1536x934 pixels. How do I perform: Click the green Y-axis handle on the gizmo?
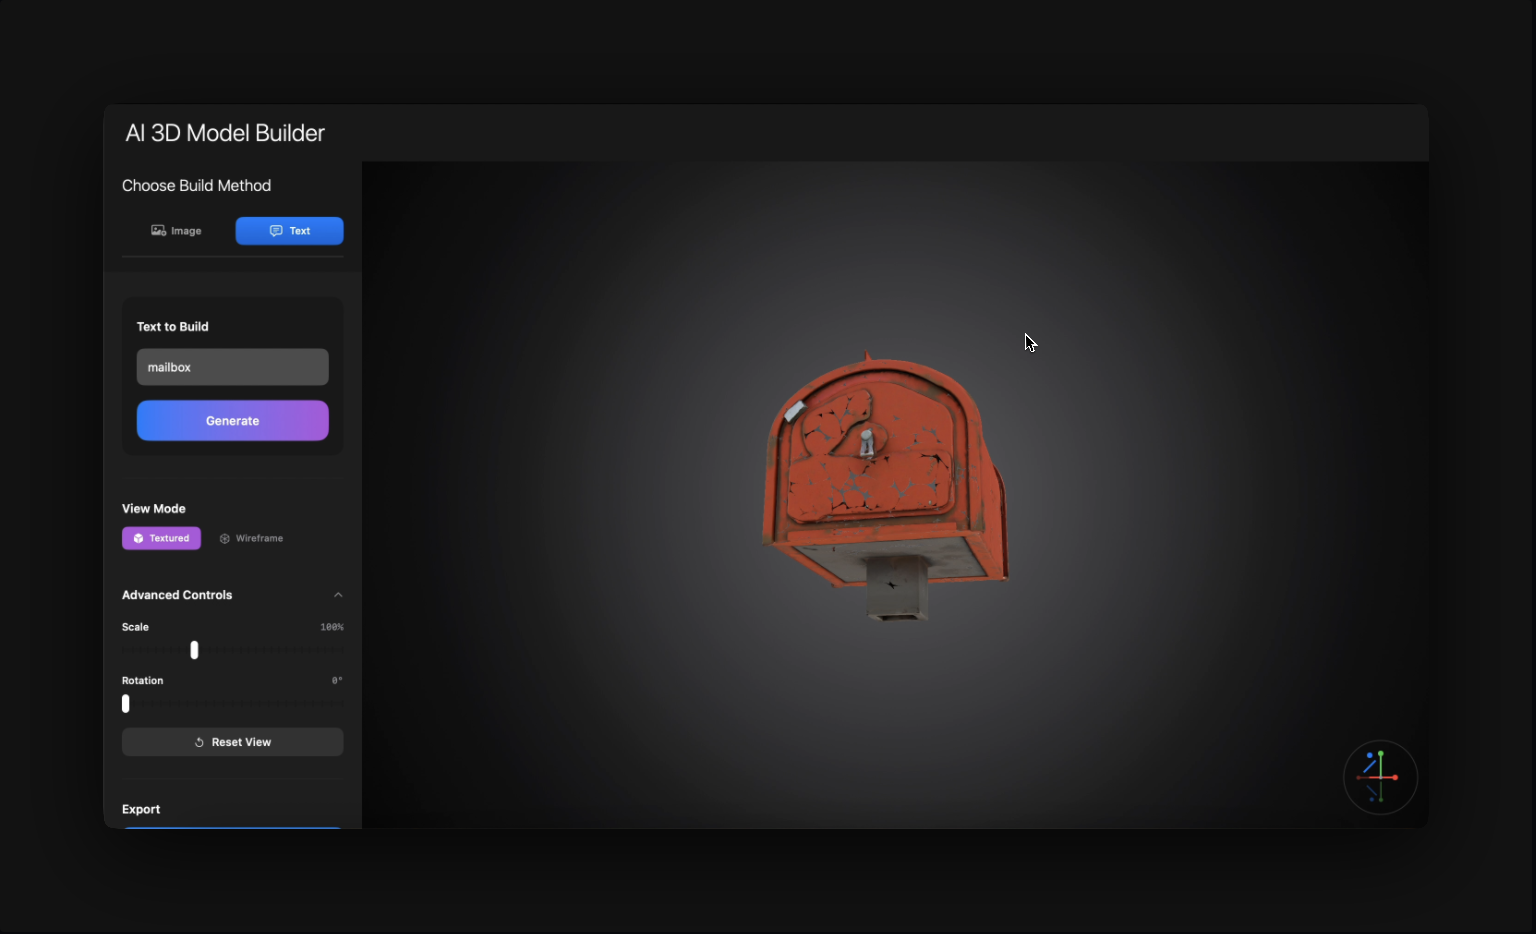coord(1380,753)
